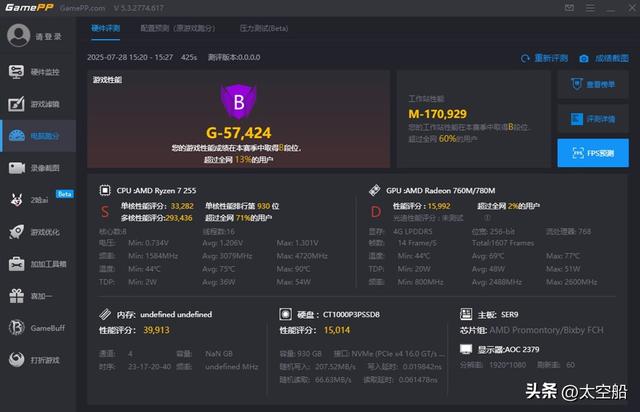Click memory score 39,913

point(156,330)
